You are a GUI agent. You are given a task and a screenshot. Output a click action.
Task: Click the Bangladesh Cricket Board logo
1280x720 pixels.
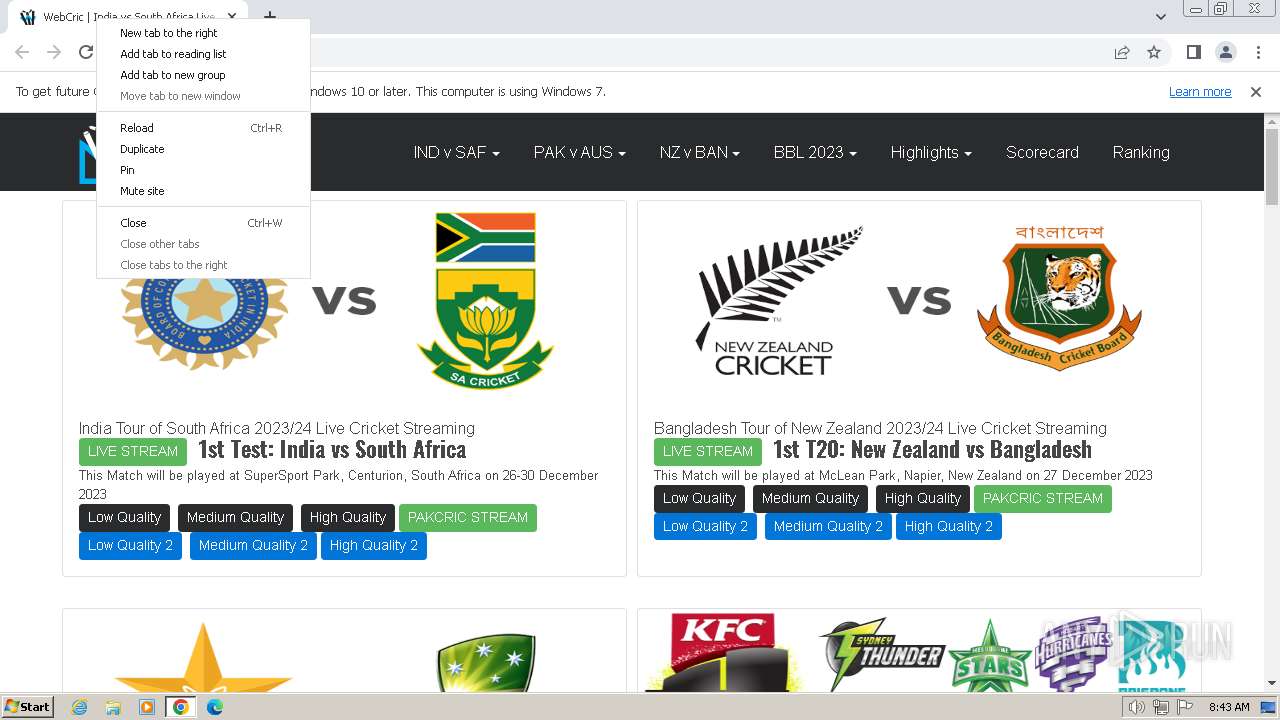pyautogui.click(x=1060, y=298)
